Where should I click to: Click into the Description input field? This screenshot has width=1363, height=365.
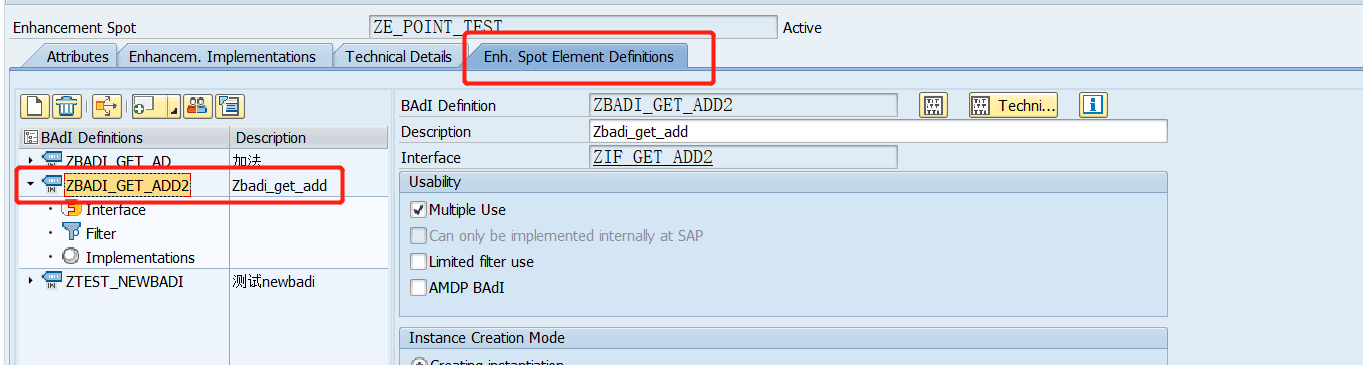click(x=878, y=132)
